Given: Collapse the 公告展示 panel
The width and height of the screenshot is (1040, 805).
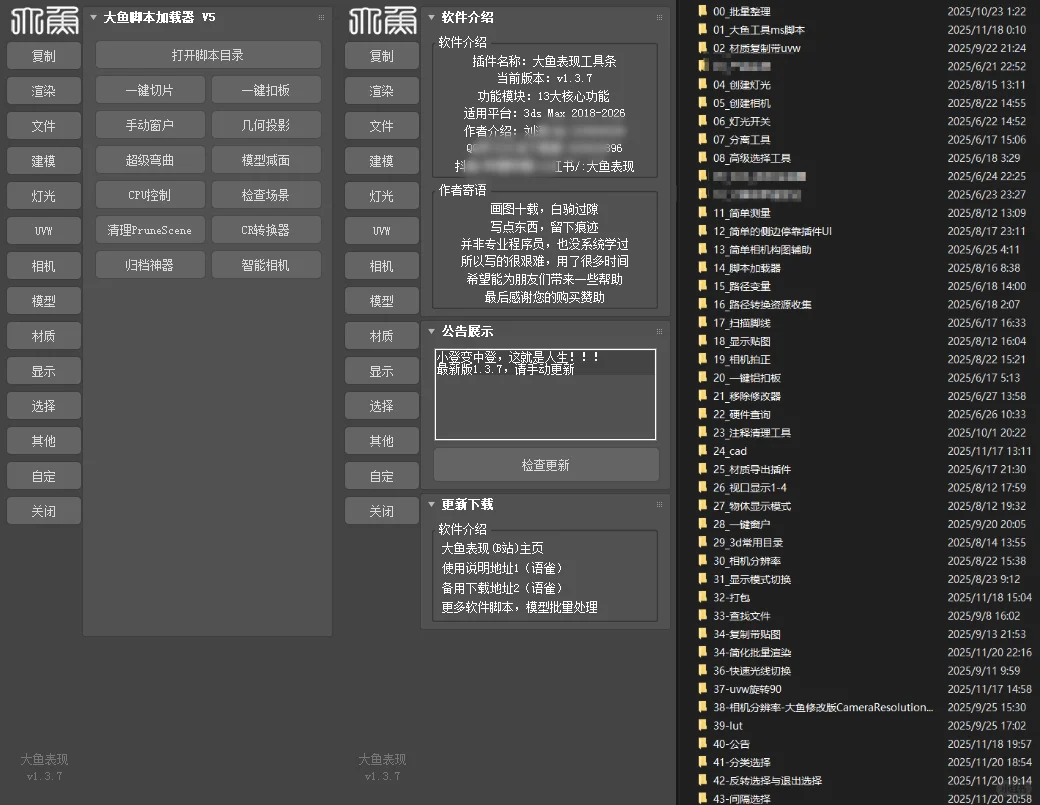Looking at the screenshot, I should (x=430, y=332).
